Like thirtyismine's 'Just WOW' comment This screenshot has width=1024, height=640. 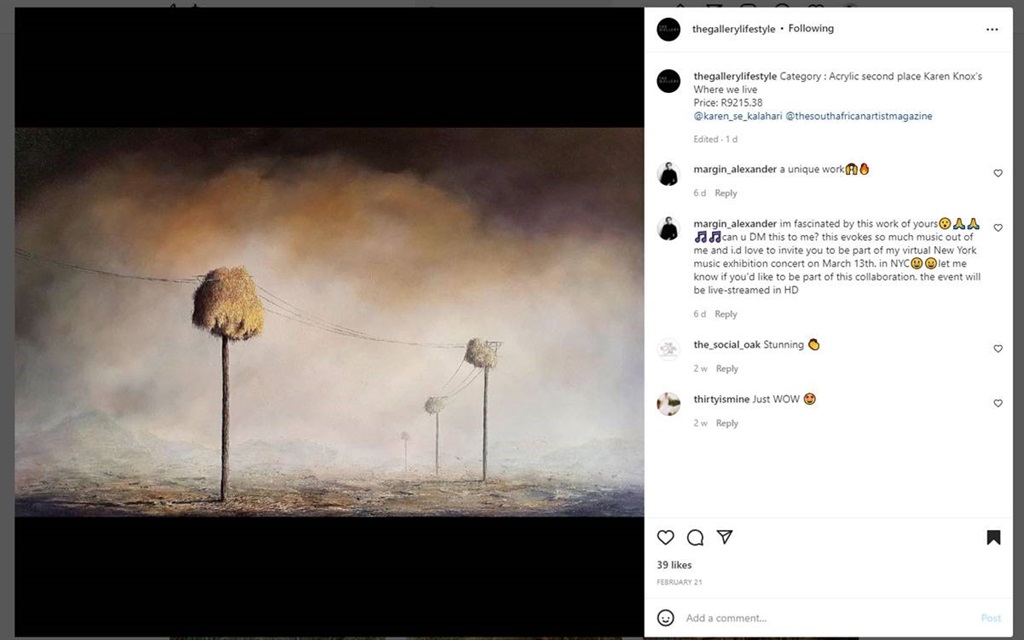click(x=997, y=404)
